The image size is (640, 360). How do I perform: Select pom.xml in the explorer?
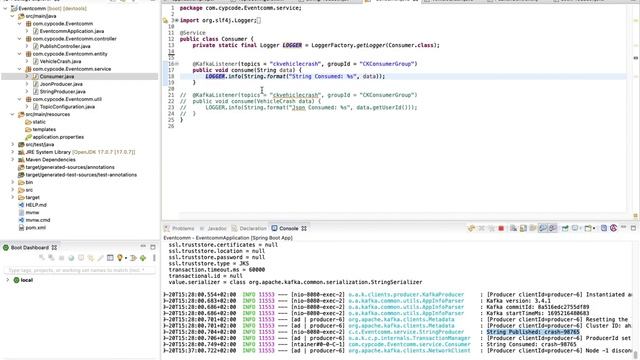[36, 227]
